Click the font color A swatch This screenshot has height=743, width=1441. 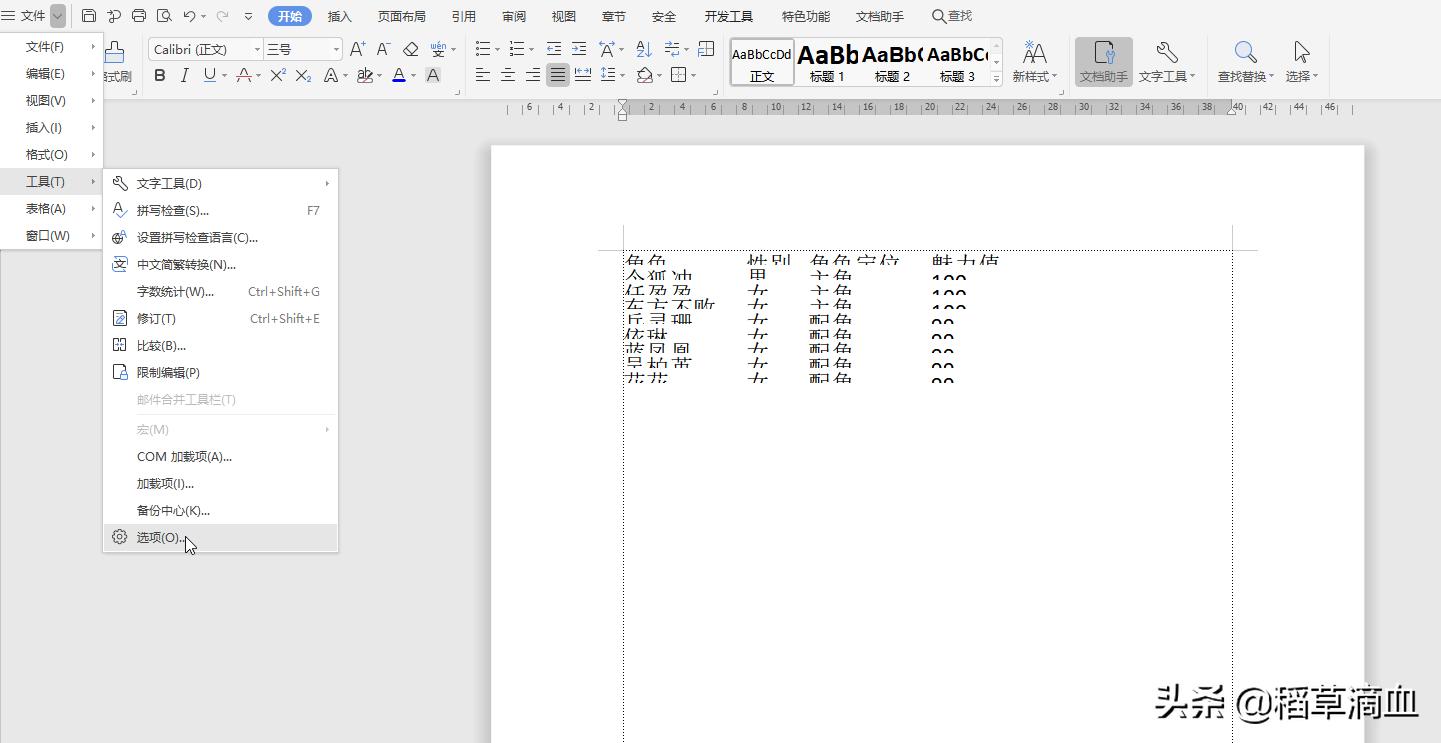click(398, 75)
